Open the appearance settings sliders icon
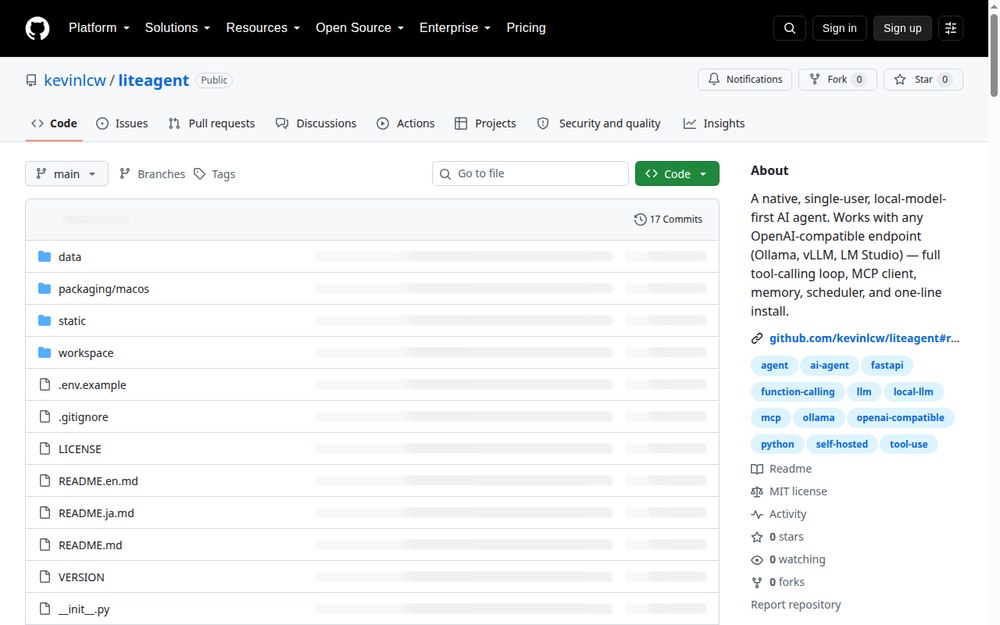The image size is (1000, 625). tap(950, 28)
